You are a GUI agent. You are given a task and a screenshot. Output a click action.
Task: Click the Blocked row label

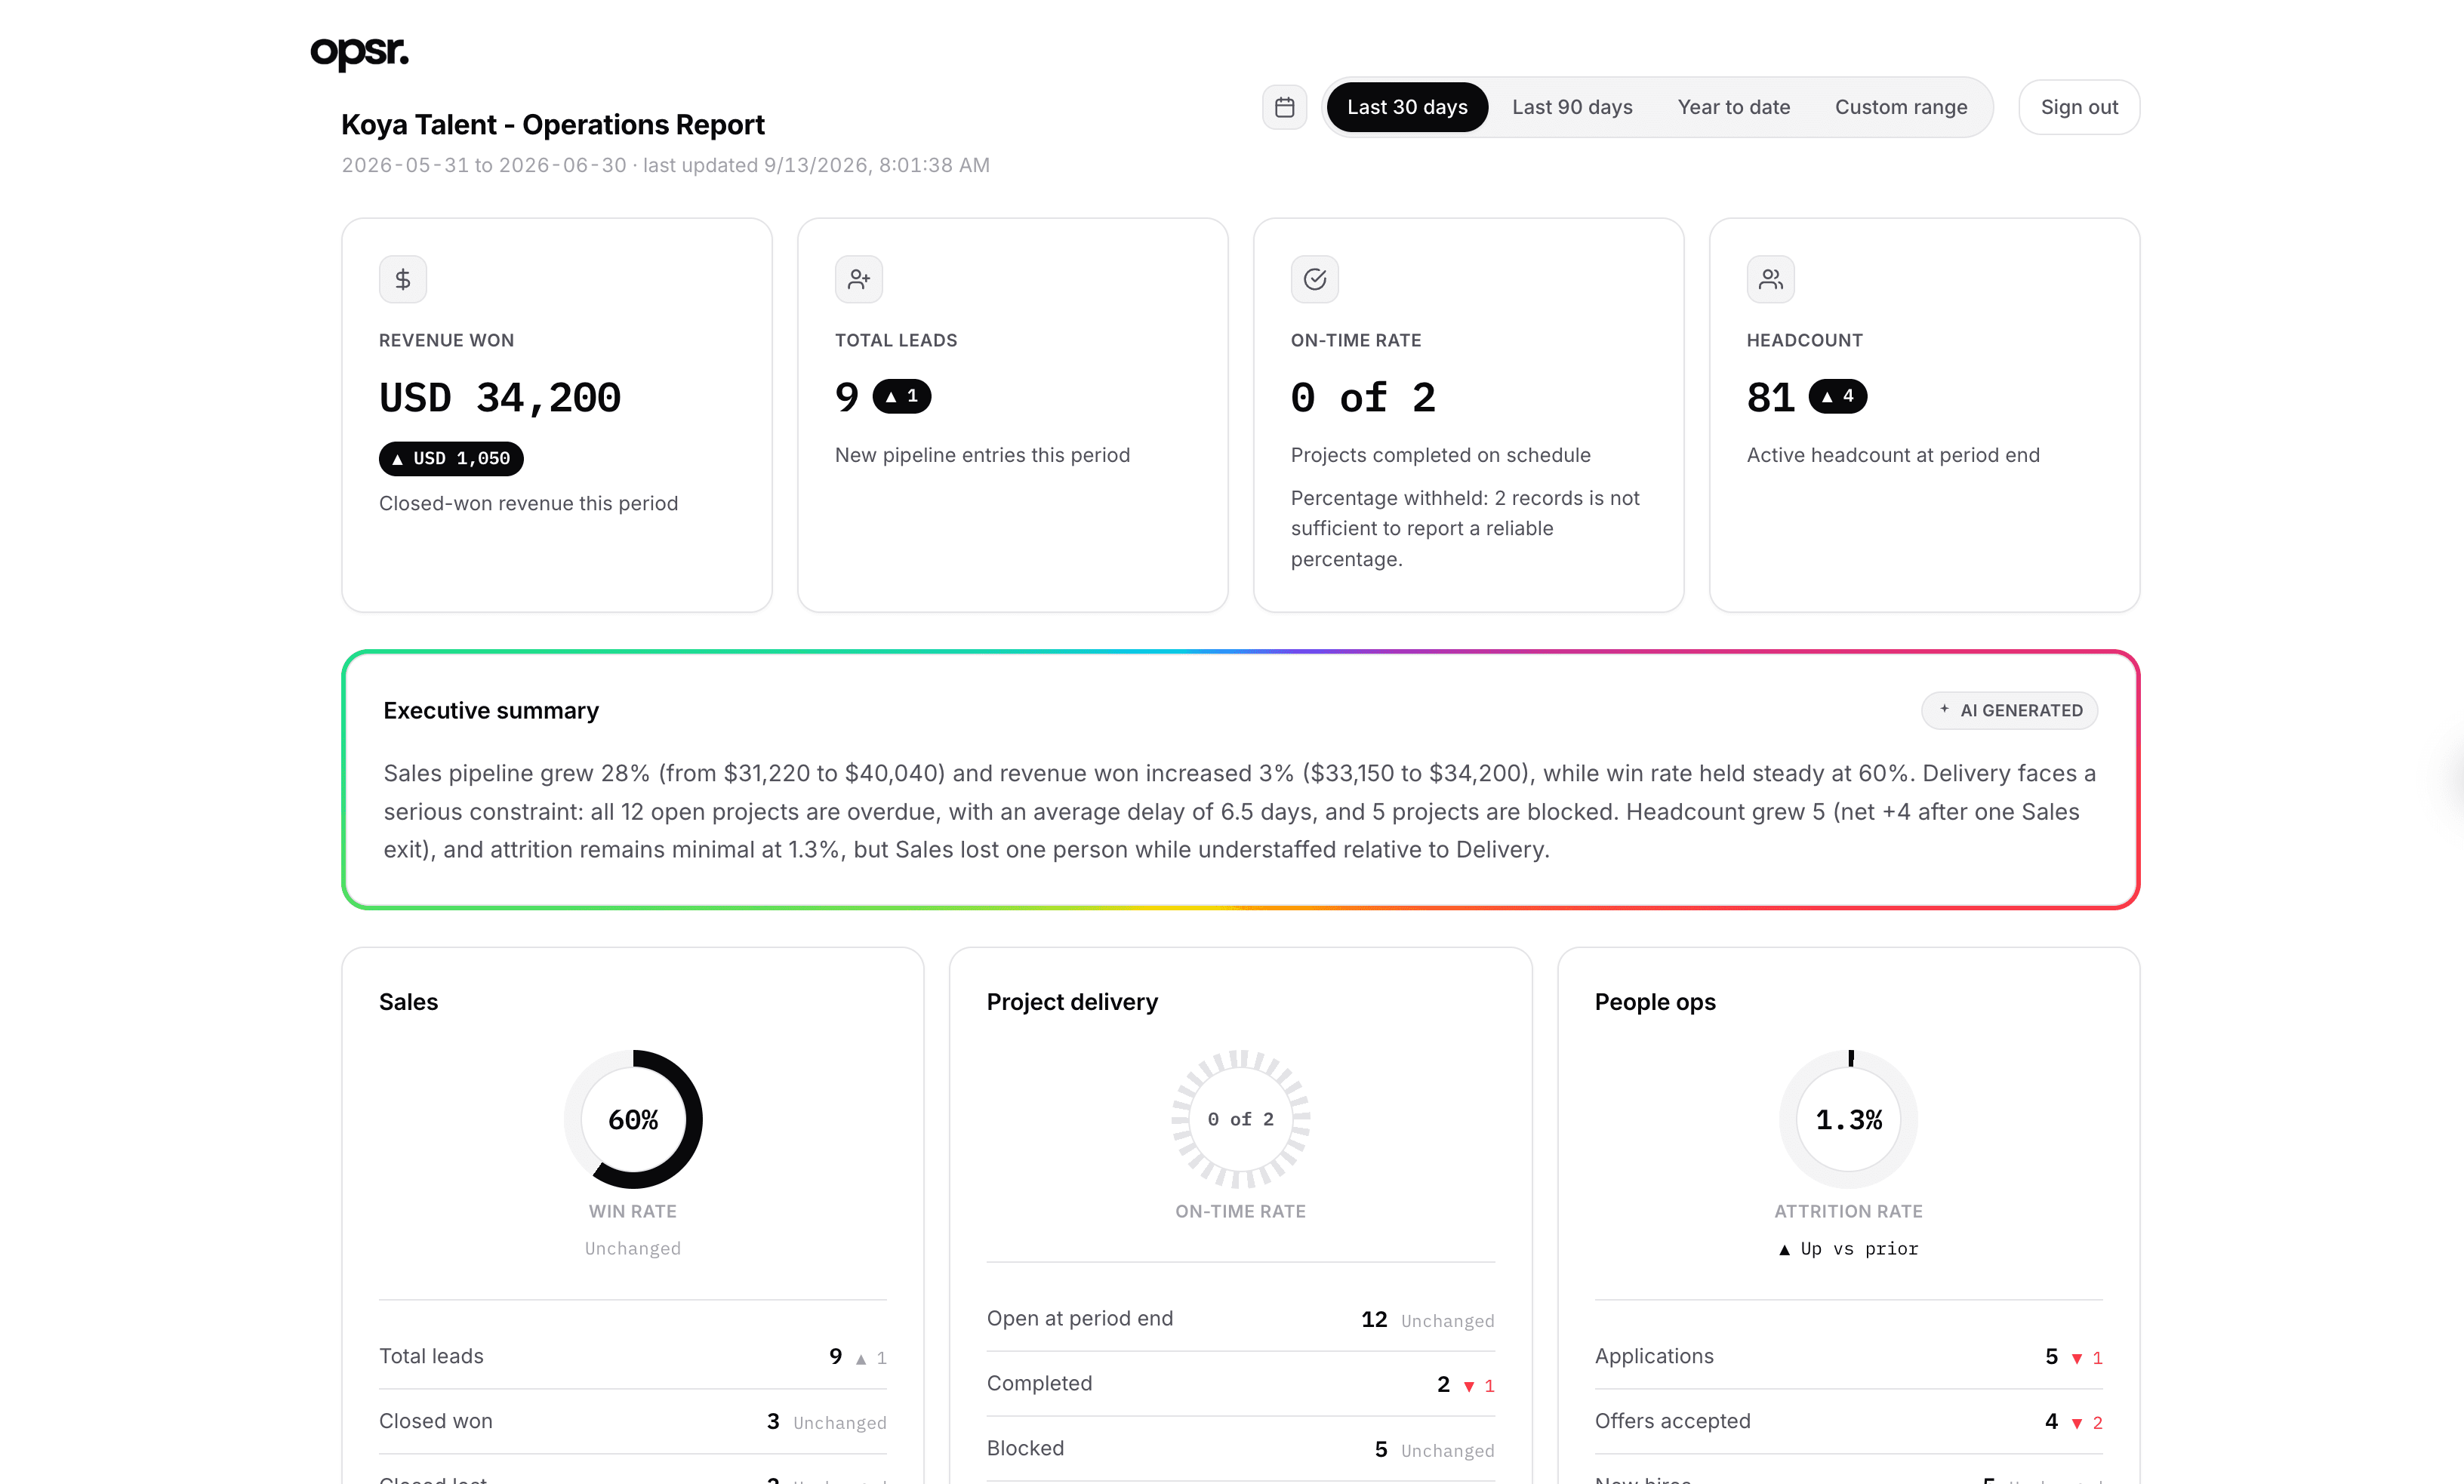click(1025, 1448)
